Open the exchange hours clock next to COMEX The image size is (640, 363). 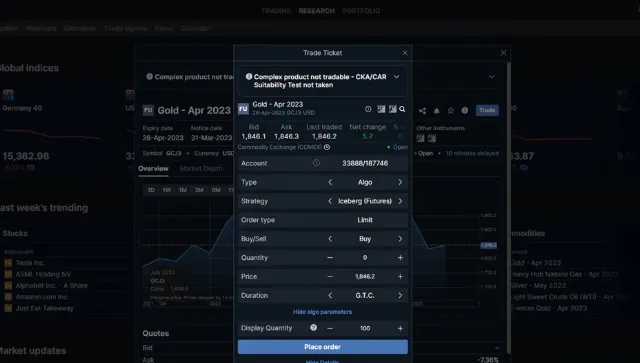327,147
